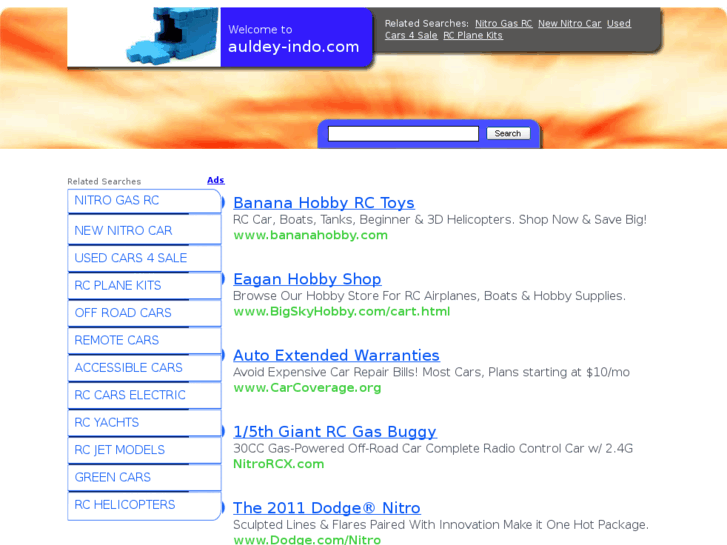Click 'RC Car, Boats, Tanks' ad description
The image size is (727, 545).
pos(440,219)
